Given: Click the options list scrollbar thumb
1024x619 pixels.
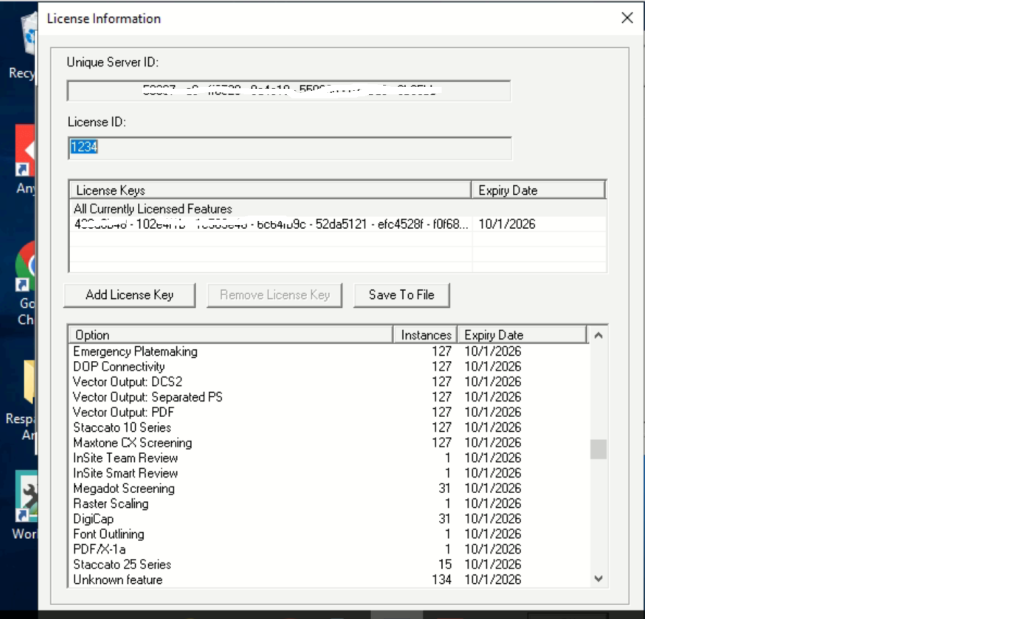Looking at the screenshot, I should click(x=598, y=449).
